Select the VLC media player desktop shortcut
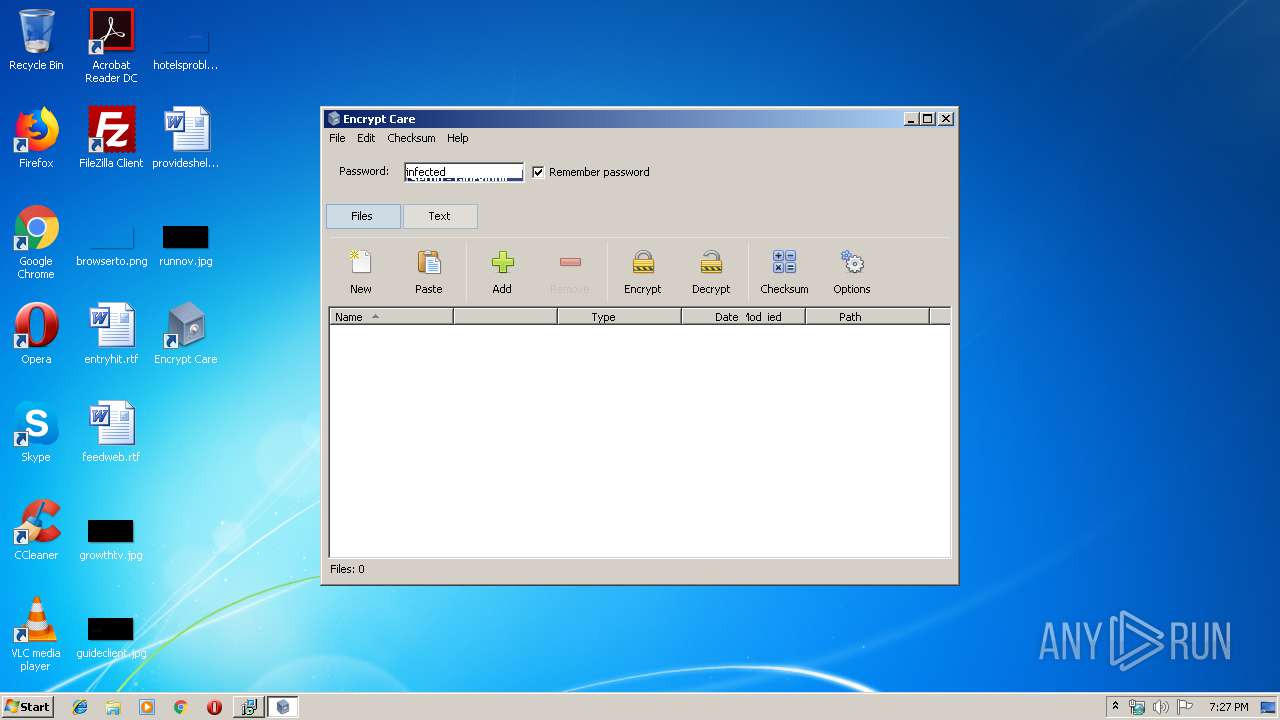The width and height of the screenshot is (1280, 720). pyautogui.click(x=36, y=634)
